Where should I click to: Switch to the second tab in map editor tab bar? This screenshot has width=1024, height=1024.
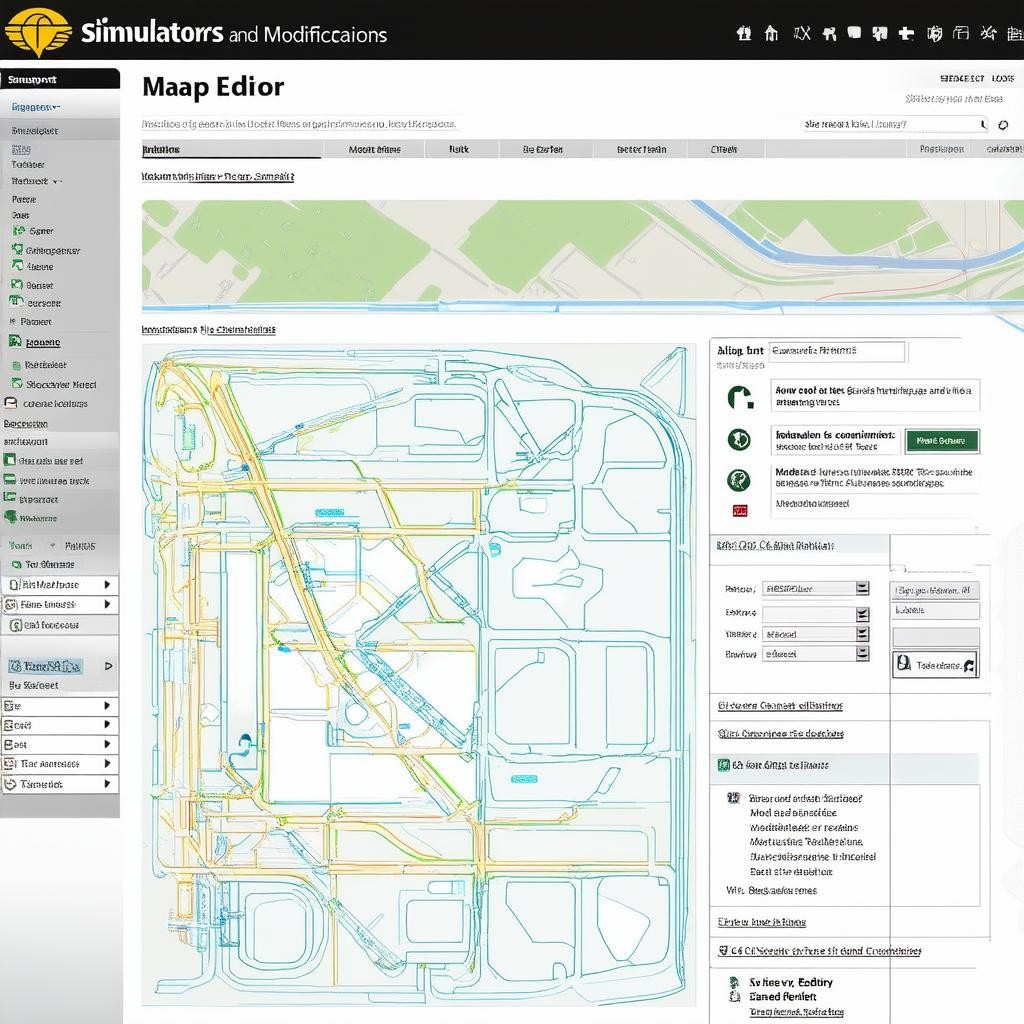pyautogui.click(x=374, y=149)
